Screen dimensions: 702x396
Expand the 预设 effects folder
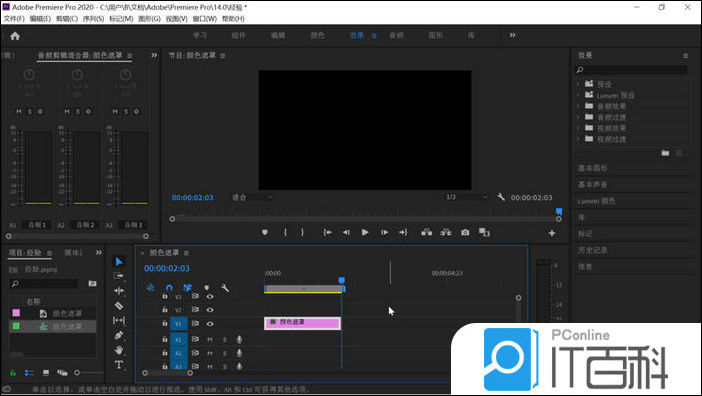578,84
